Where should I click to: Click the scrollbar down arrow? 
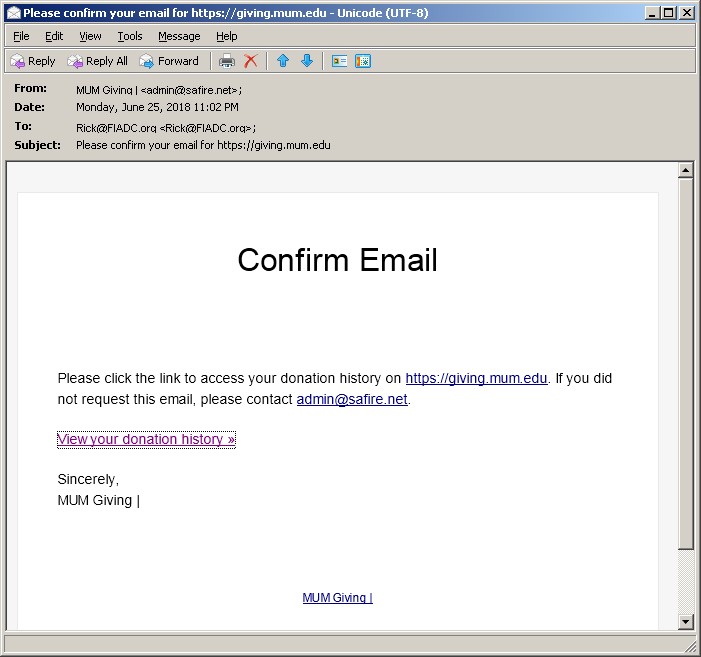(686, 622)
